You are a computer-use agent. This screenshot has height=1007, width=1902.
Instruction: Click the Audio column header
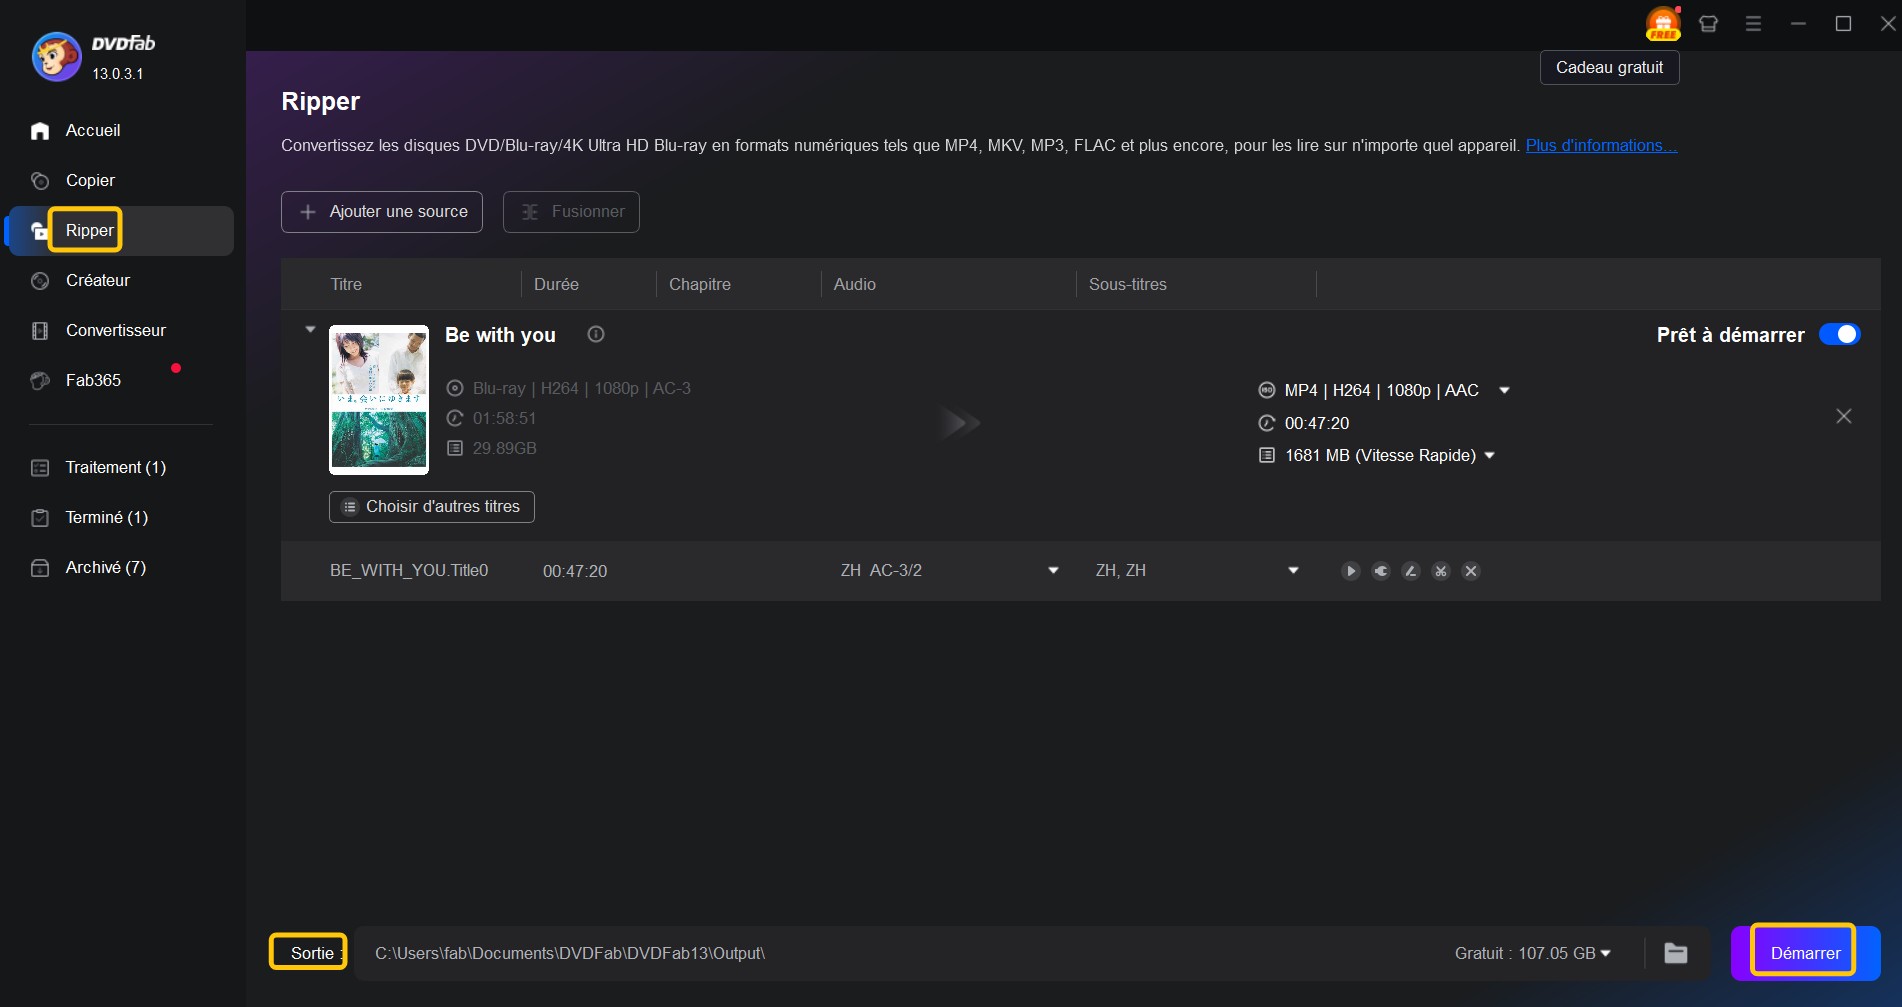pyautogui.click(x=855, y=285)
